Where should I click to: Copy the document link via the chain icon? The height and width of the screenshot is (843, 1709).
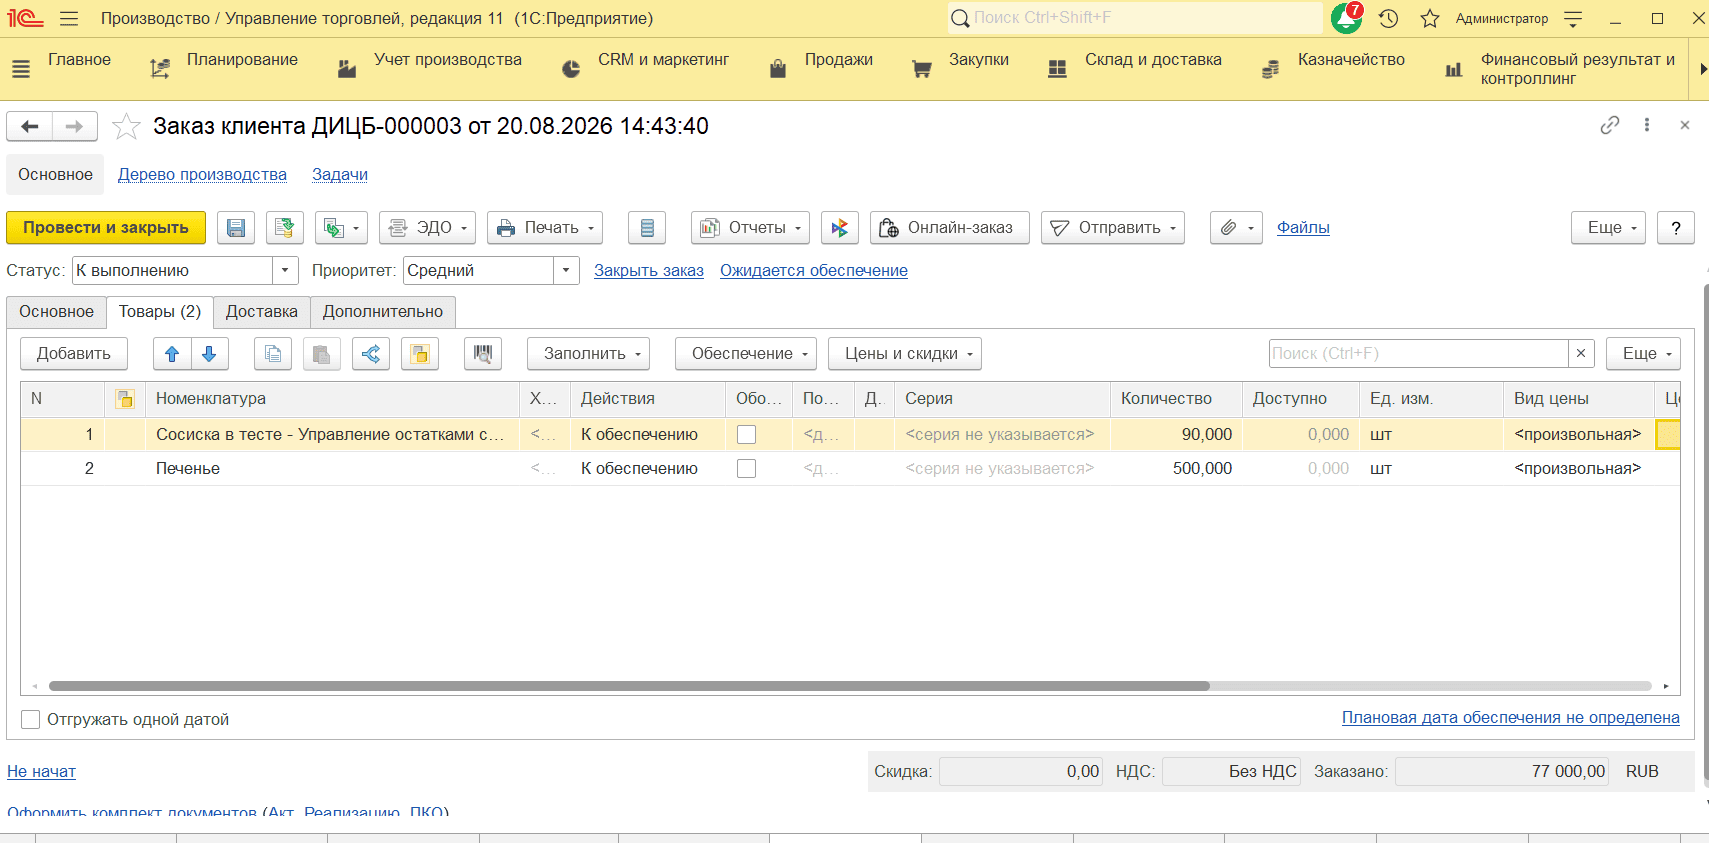pyautogui.click(x=1610, y=125)
